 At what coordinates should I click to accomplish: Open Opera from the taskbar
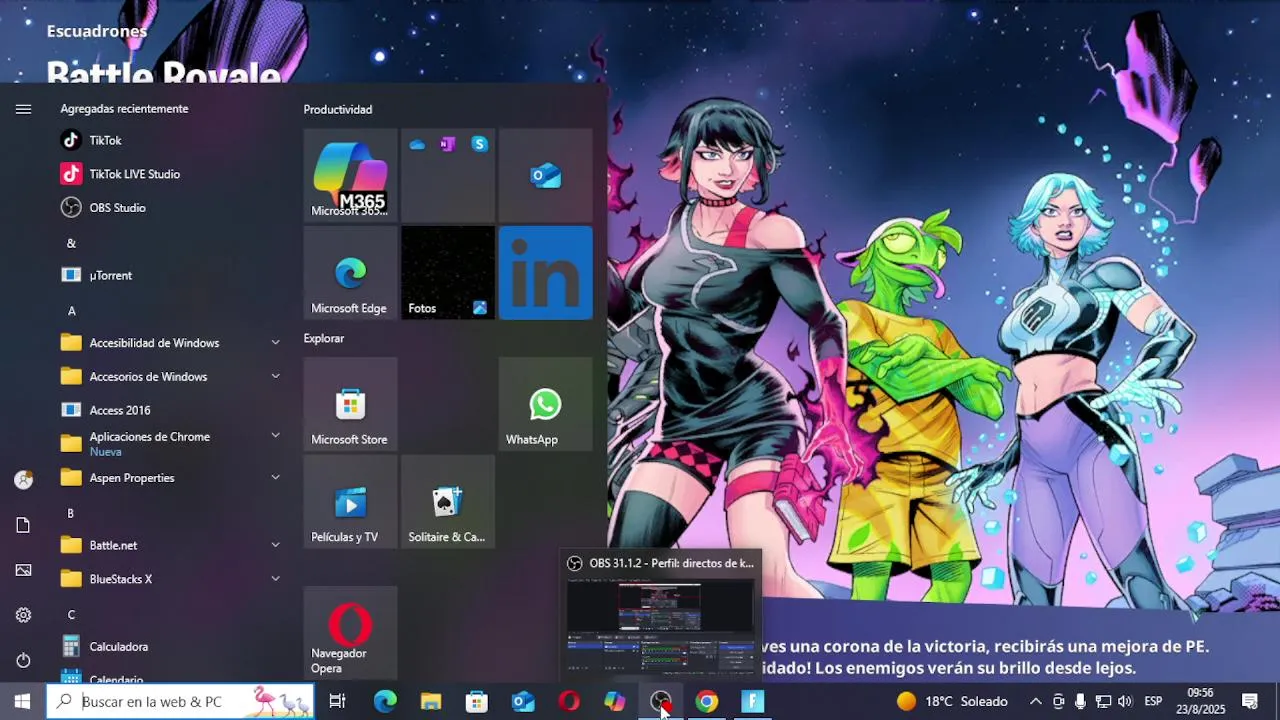pyautogui.click(x=569, y=702)
